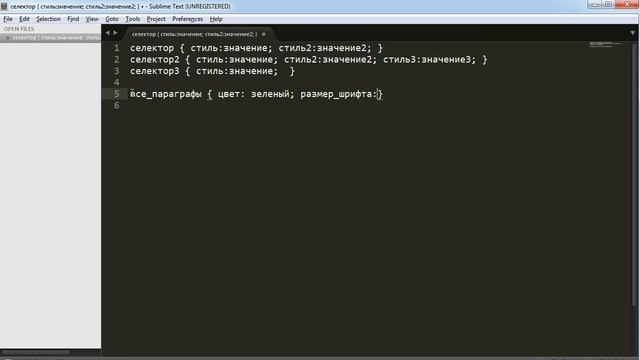Open the Selection menu
640x360 pixels.
pyautogui.click(x=48, y=19)
